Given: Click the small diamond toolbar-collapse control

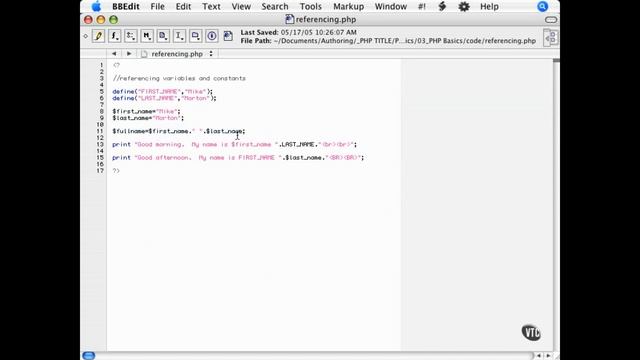Looking at the screenshot, I should 86,36.
